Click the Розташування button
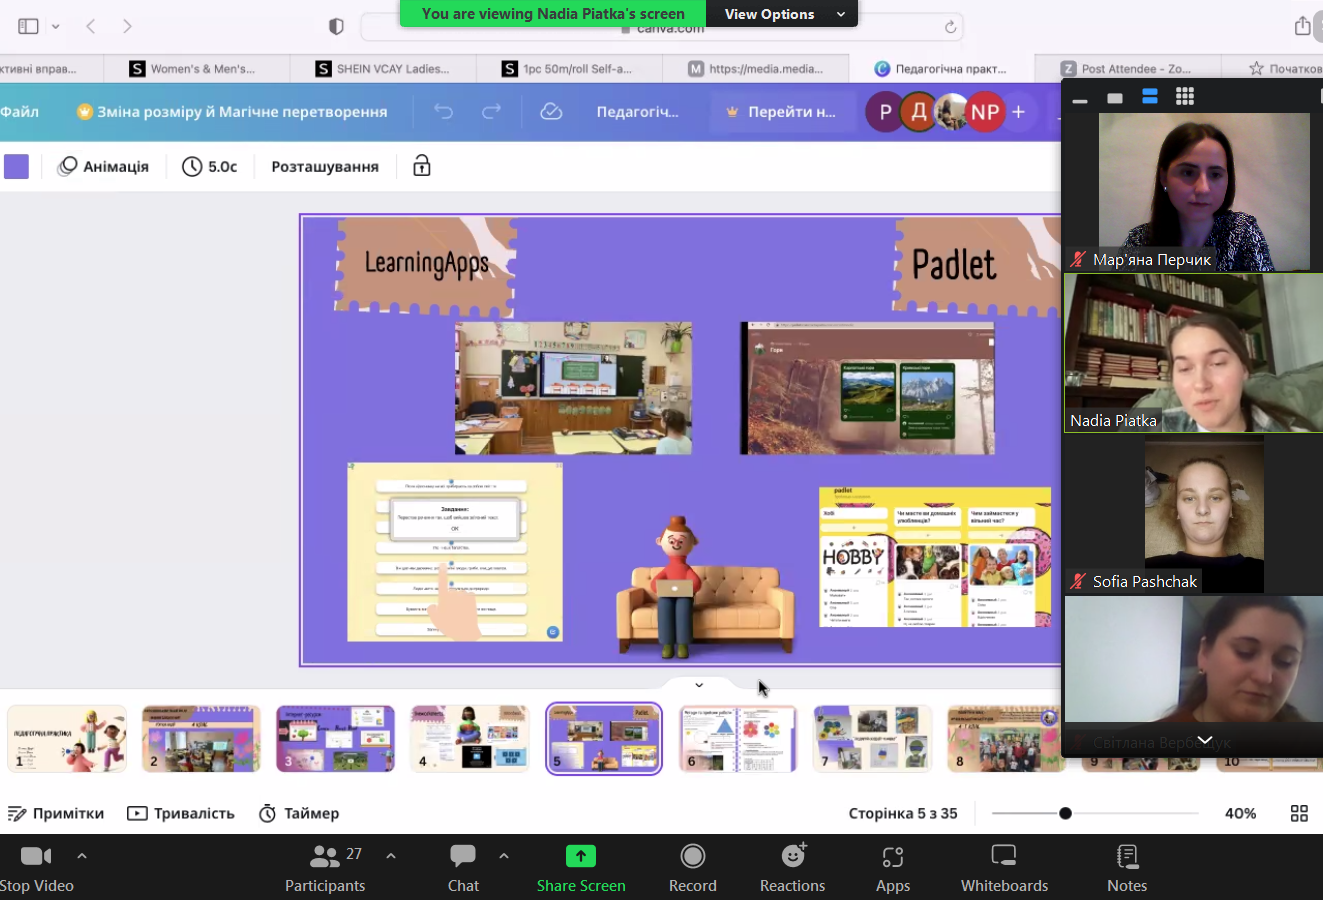The width and height of the screenshot is (1323, 900). [325, 166]
